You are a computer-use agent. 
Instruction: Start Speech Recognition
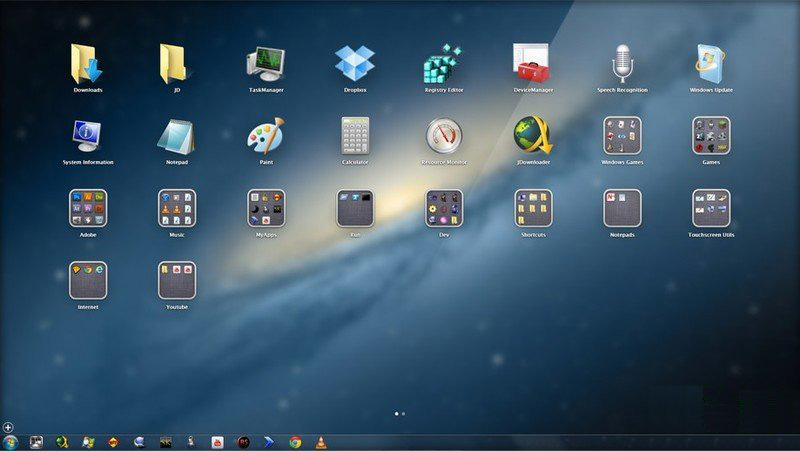(622, 63)
